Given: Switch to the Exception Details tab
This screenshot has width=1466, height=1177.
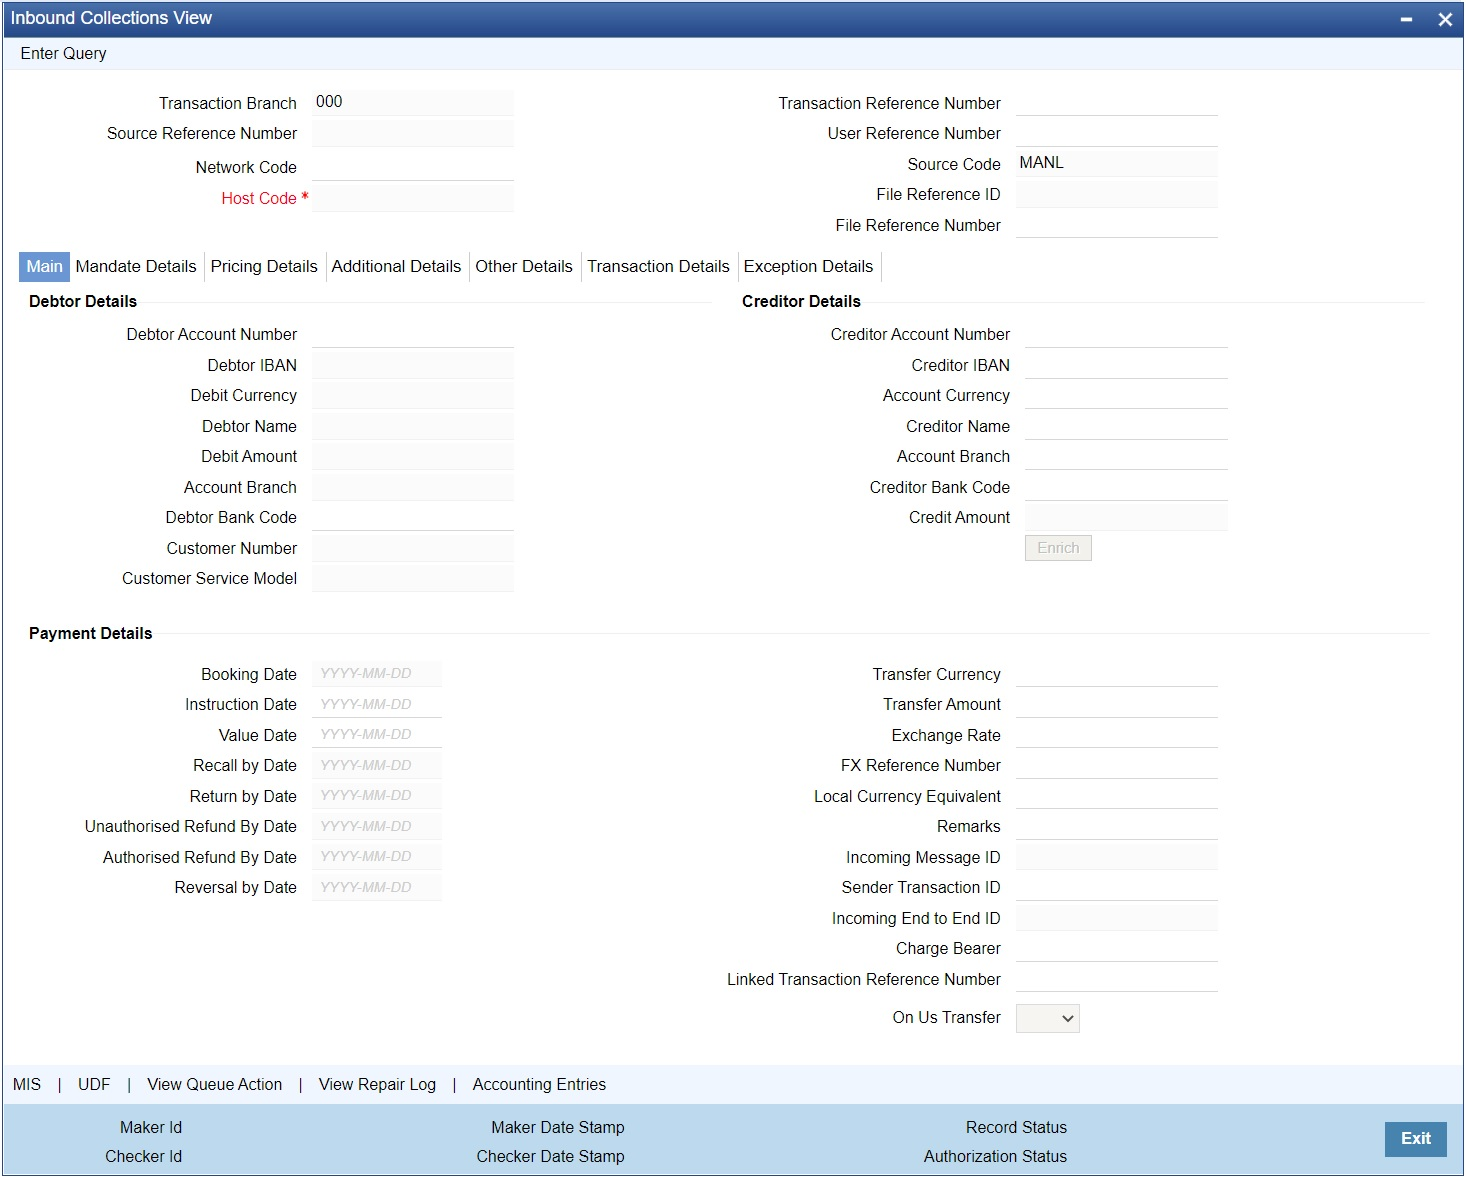Looking at the screenshot, I should click(x=807, y=266).
